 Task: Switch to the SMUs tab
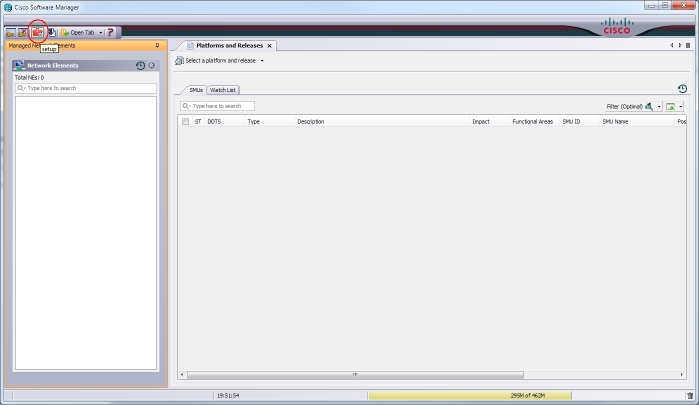point(196,90)
